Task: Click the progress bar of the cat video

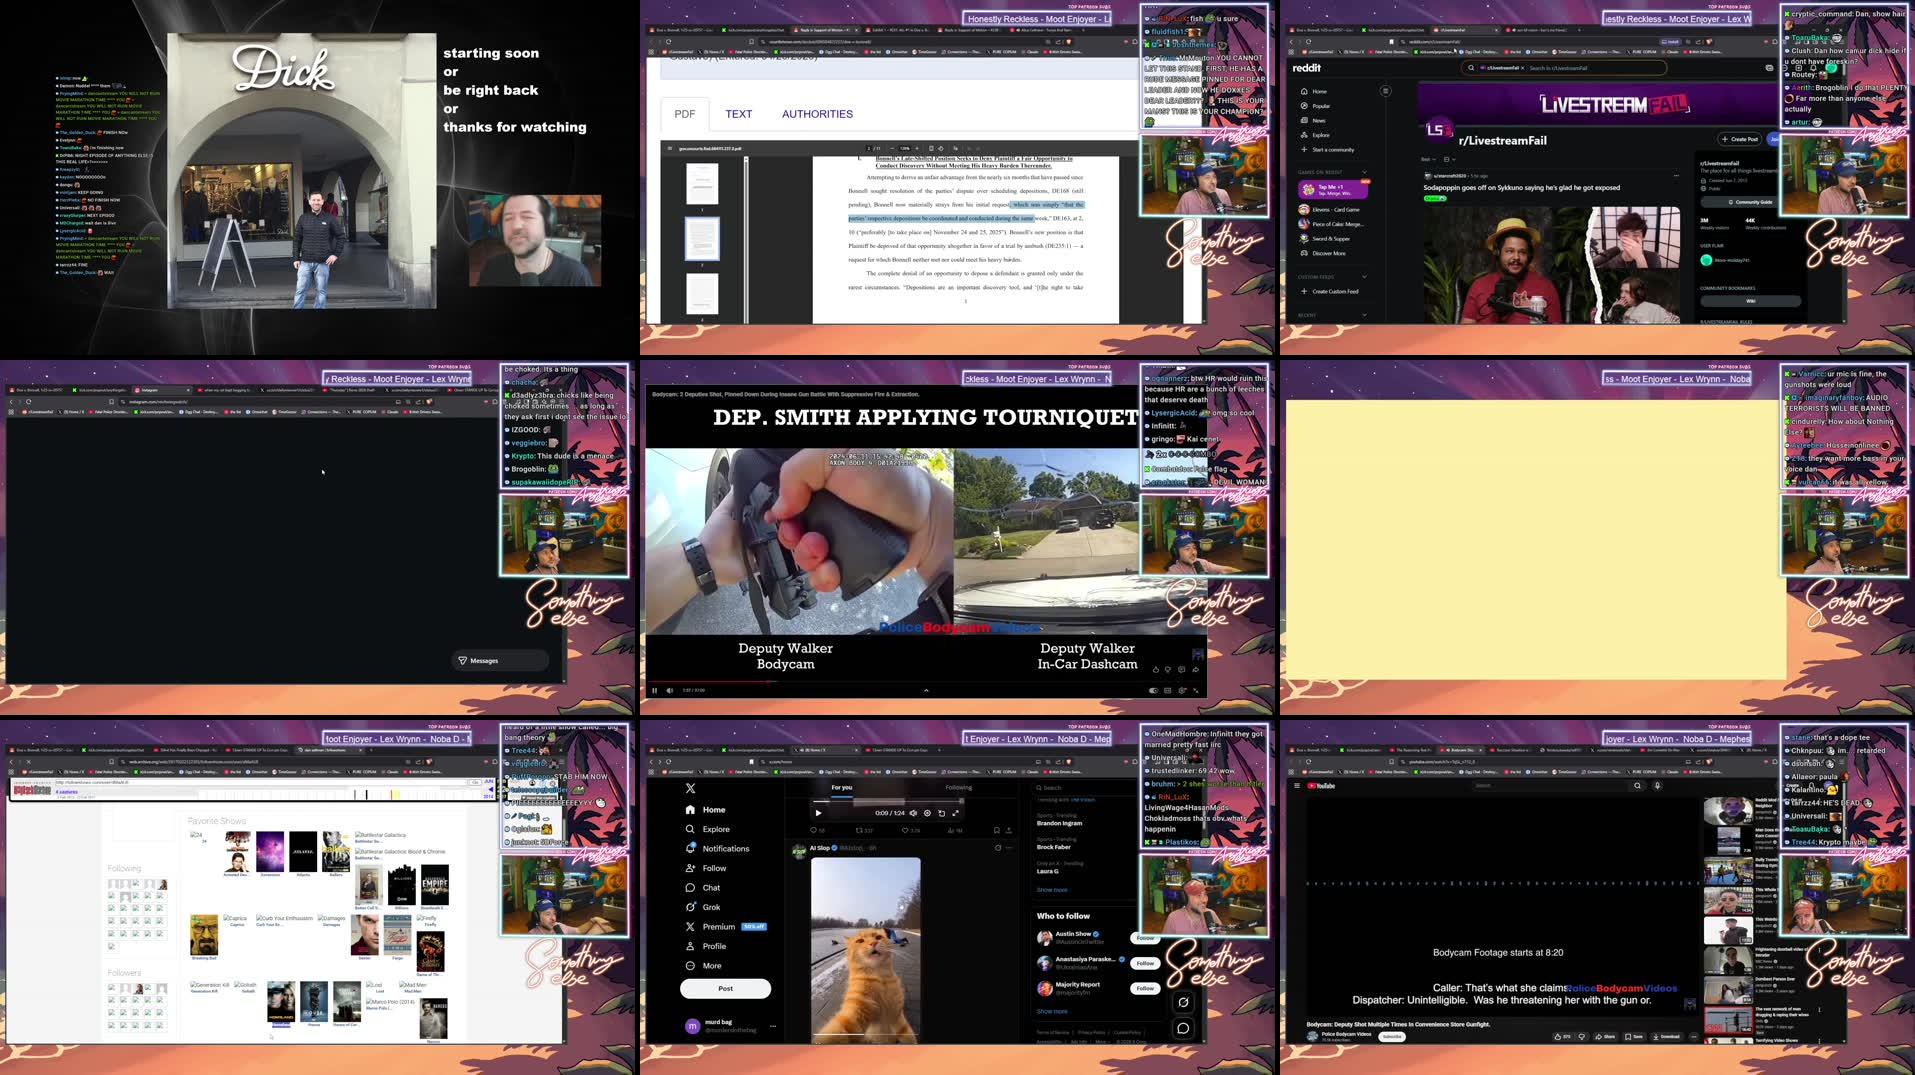Action: pos(887,800)
